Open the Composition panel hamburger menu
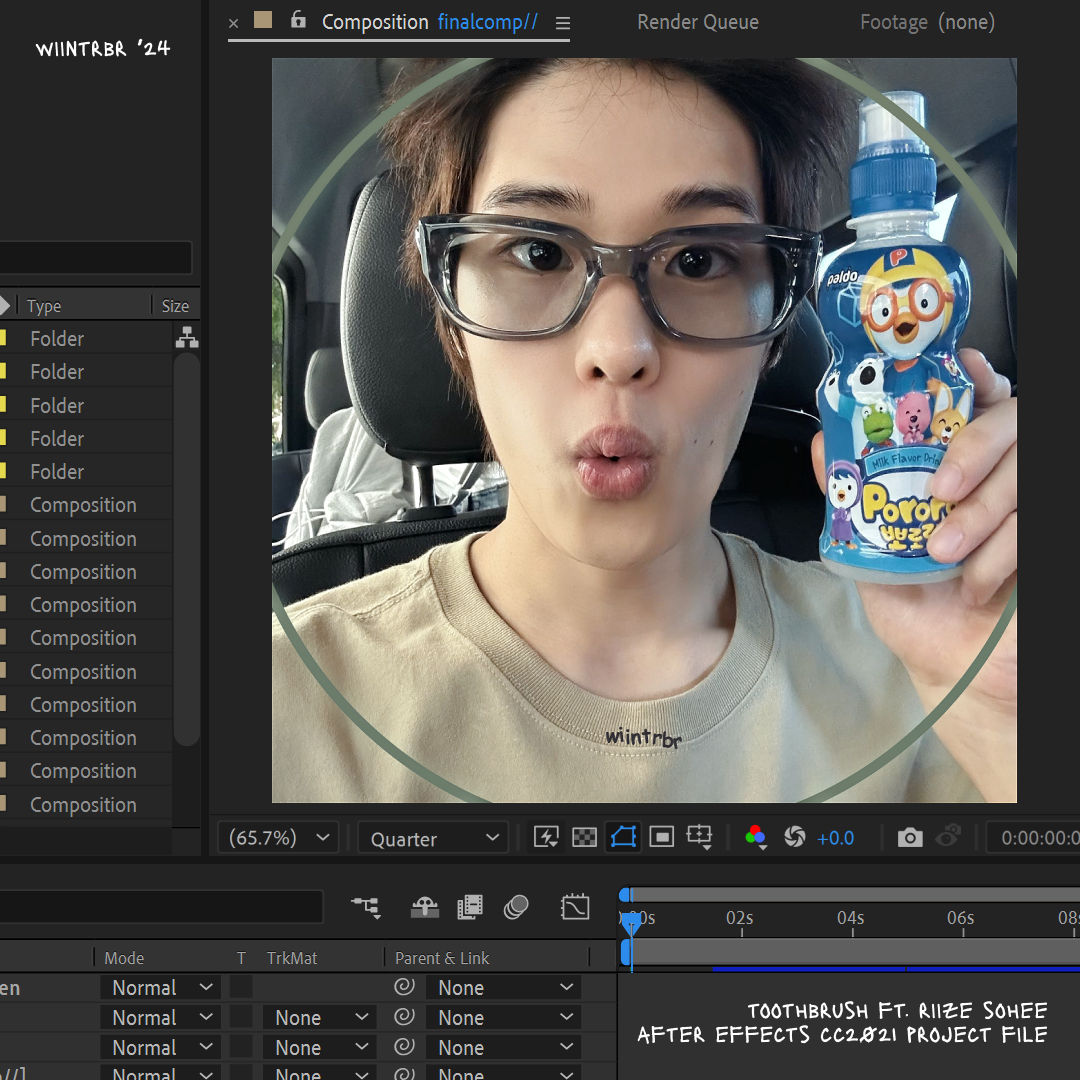The height and width of the screenshot is (1080, 1080). point(563,23)
